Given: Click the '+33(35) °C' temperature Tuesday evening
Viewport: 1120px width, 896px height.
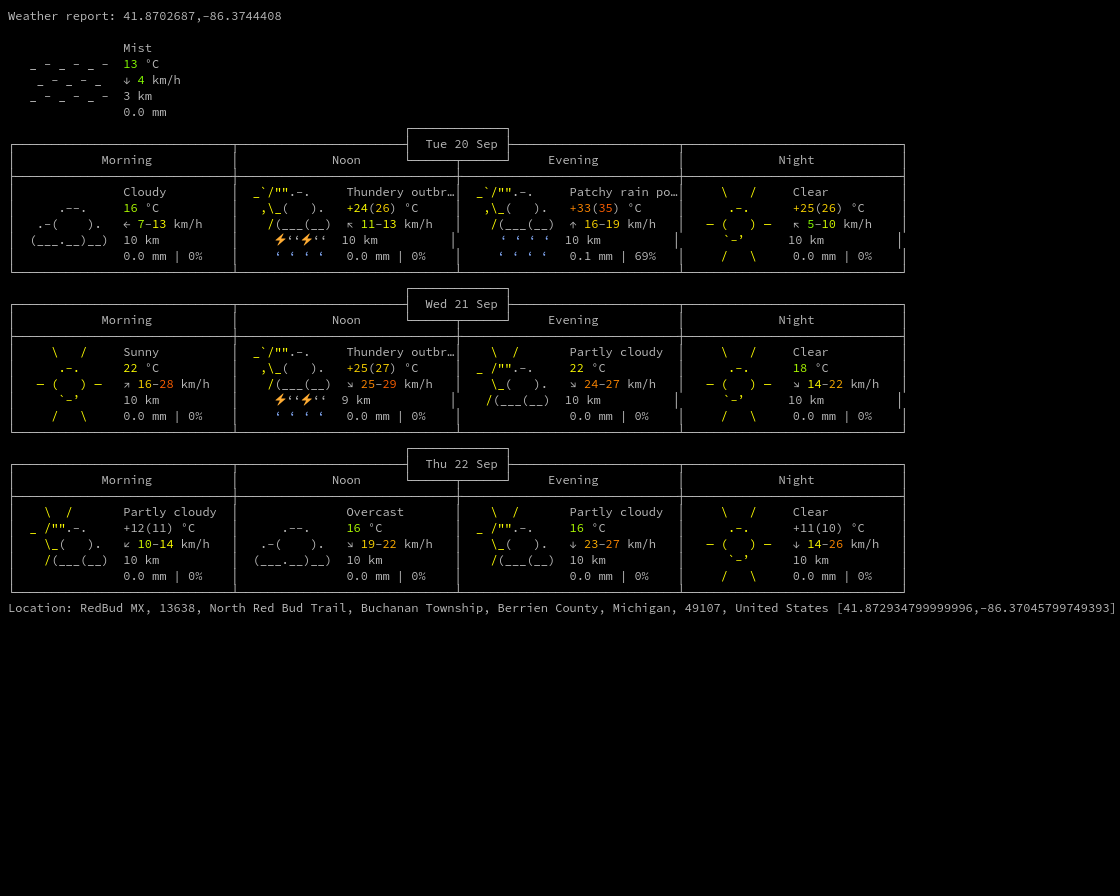Looking at the screenshot, I should tap(605, 209).
